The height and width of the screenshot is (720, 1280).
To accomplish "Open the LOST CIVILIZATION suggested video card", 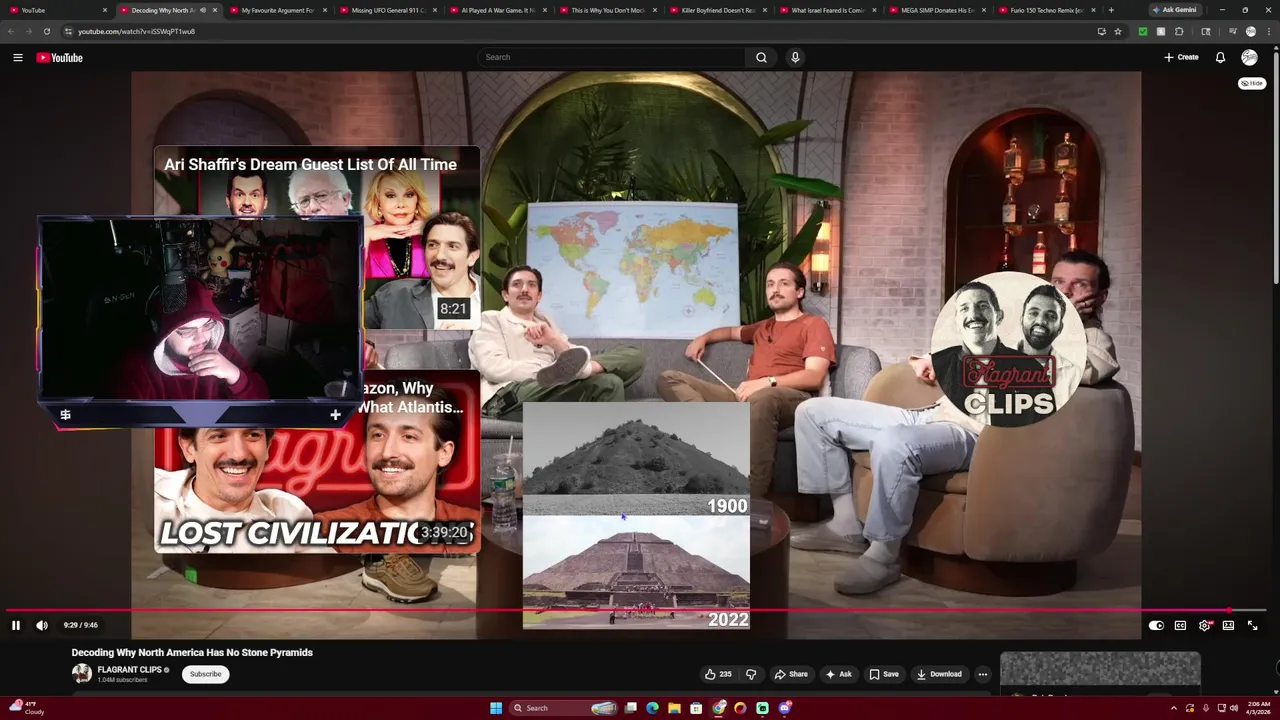I will 317,462.
